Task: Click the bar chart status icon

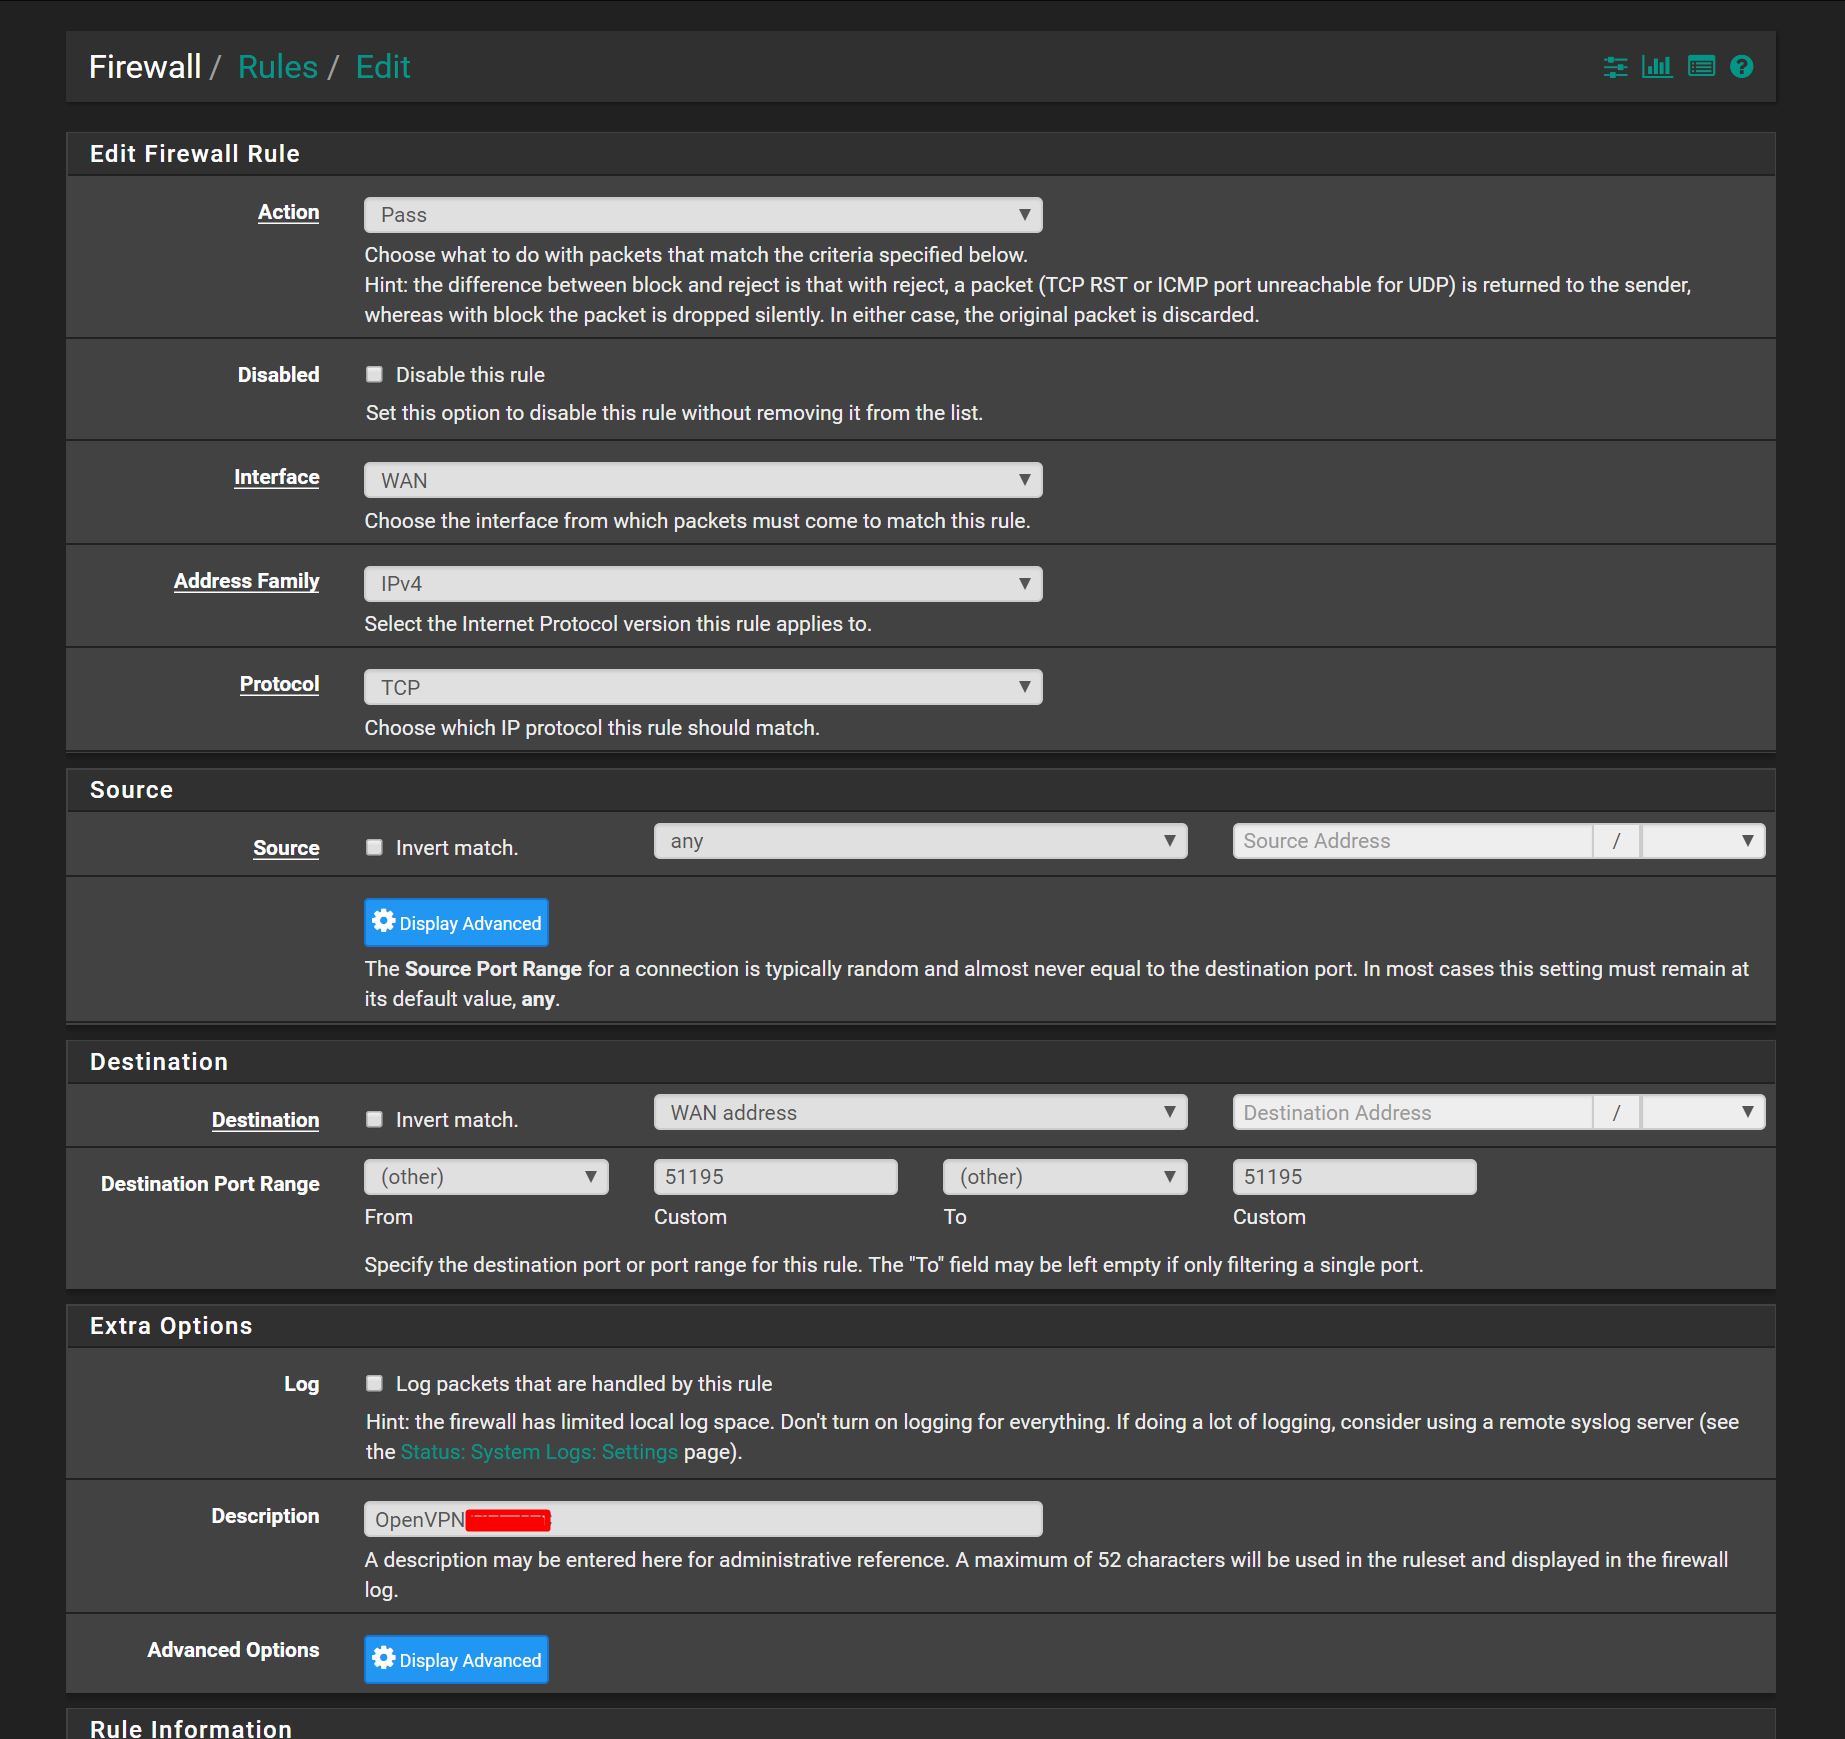Action: click(1657, 67)
